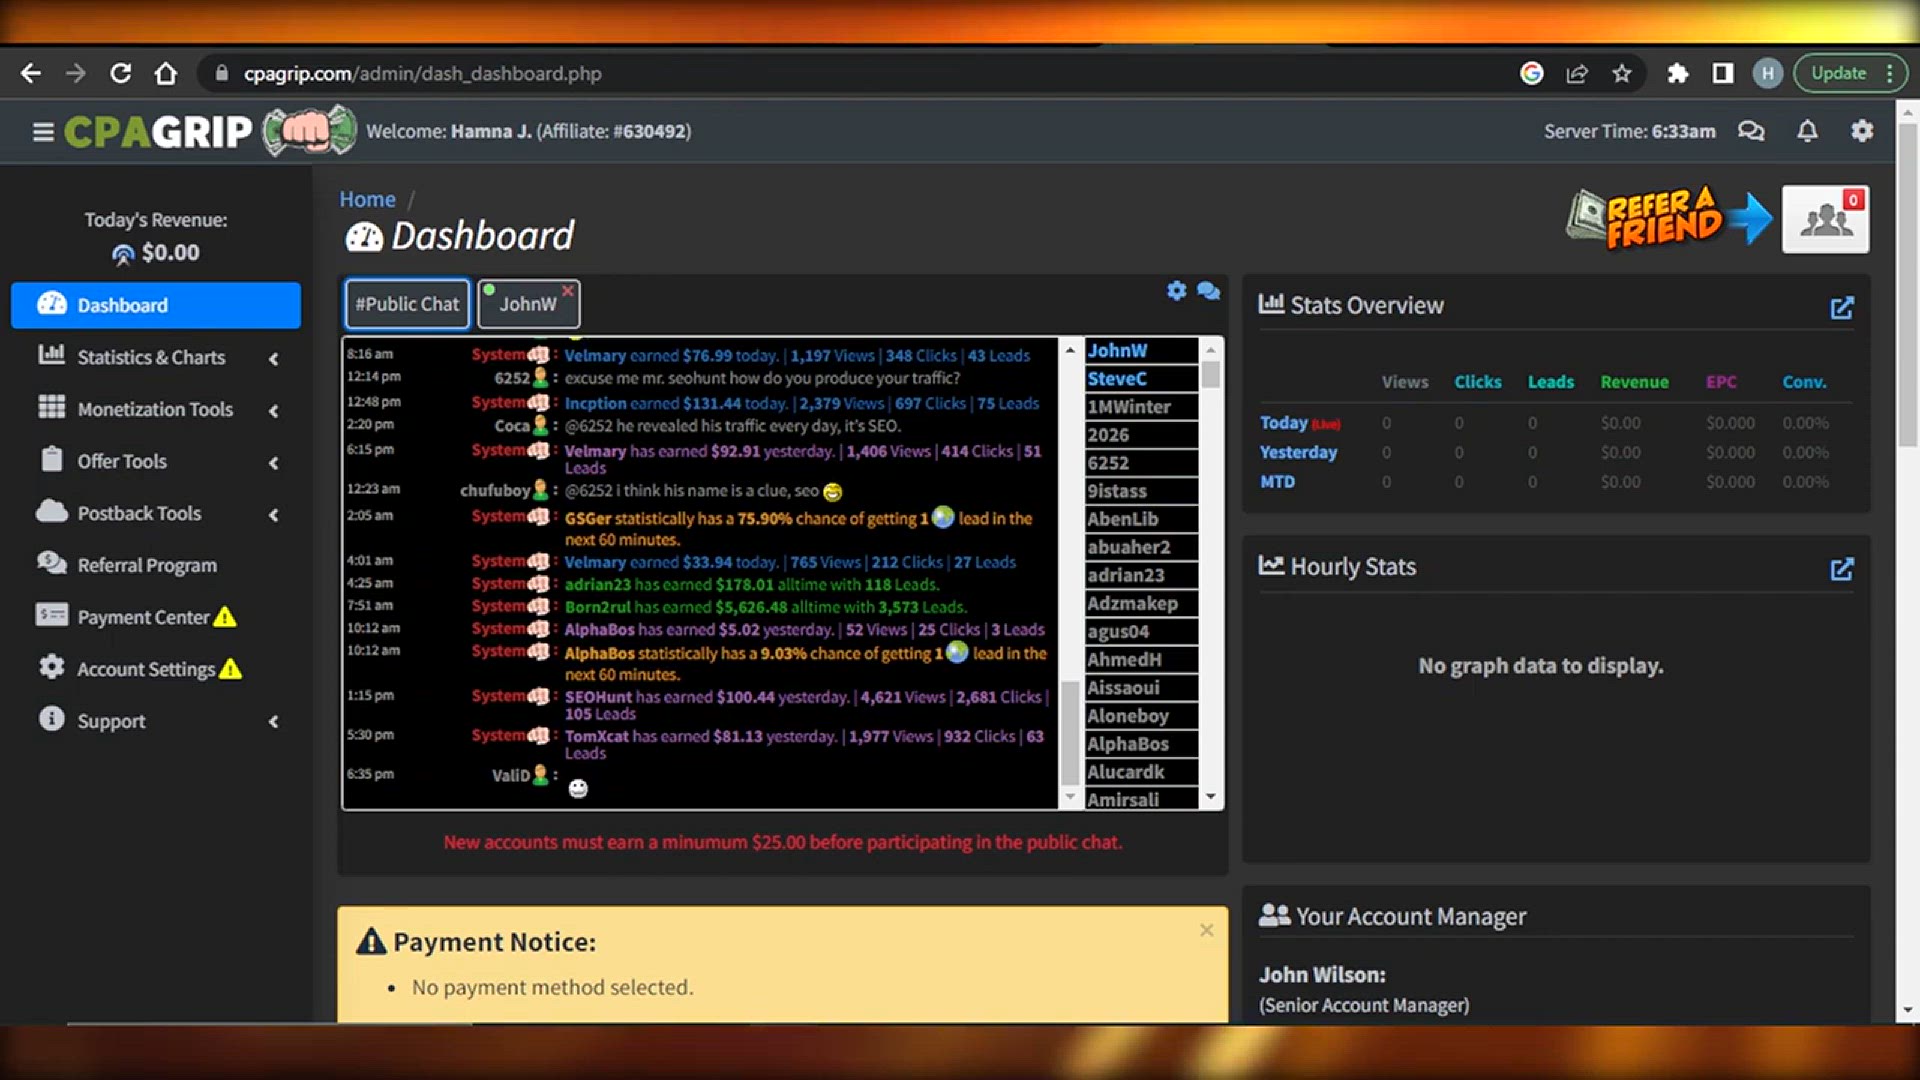The image size is (1920, 1080).
Task: Click the browser page scrollbar
Action: tap(1907, 285)
